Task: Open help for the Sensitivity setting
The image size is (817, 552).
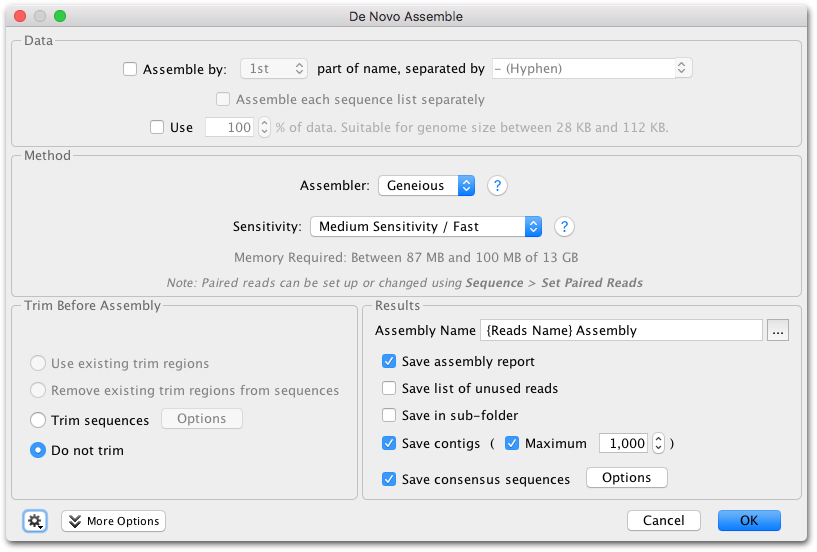Action: point(564,227)
